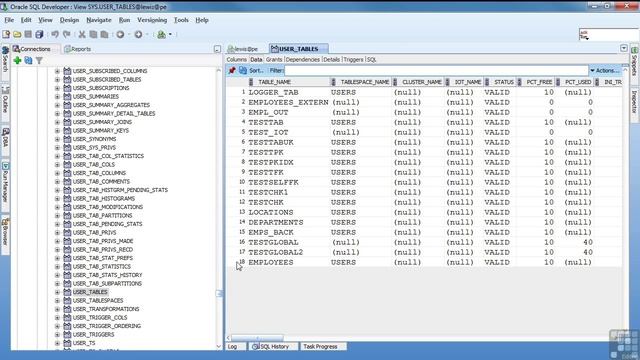Switch to the Triggers tab

coord(353,60)
